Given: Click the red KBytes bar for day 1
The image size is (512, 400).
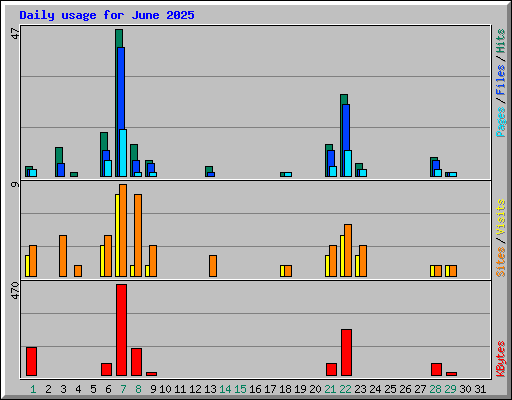Looking at the screenshot, I should tap(31, 362).
